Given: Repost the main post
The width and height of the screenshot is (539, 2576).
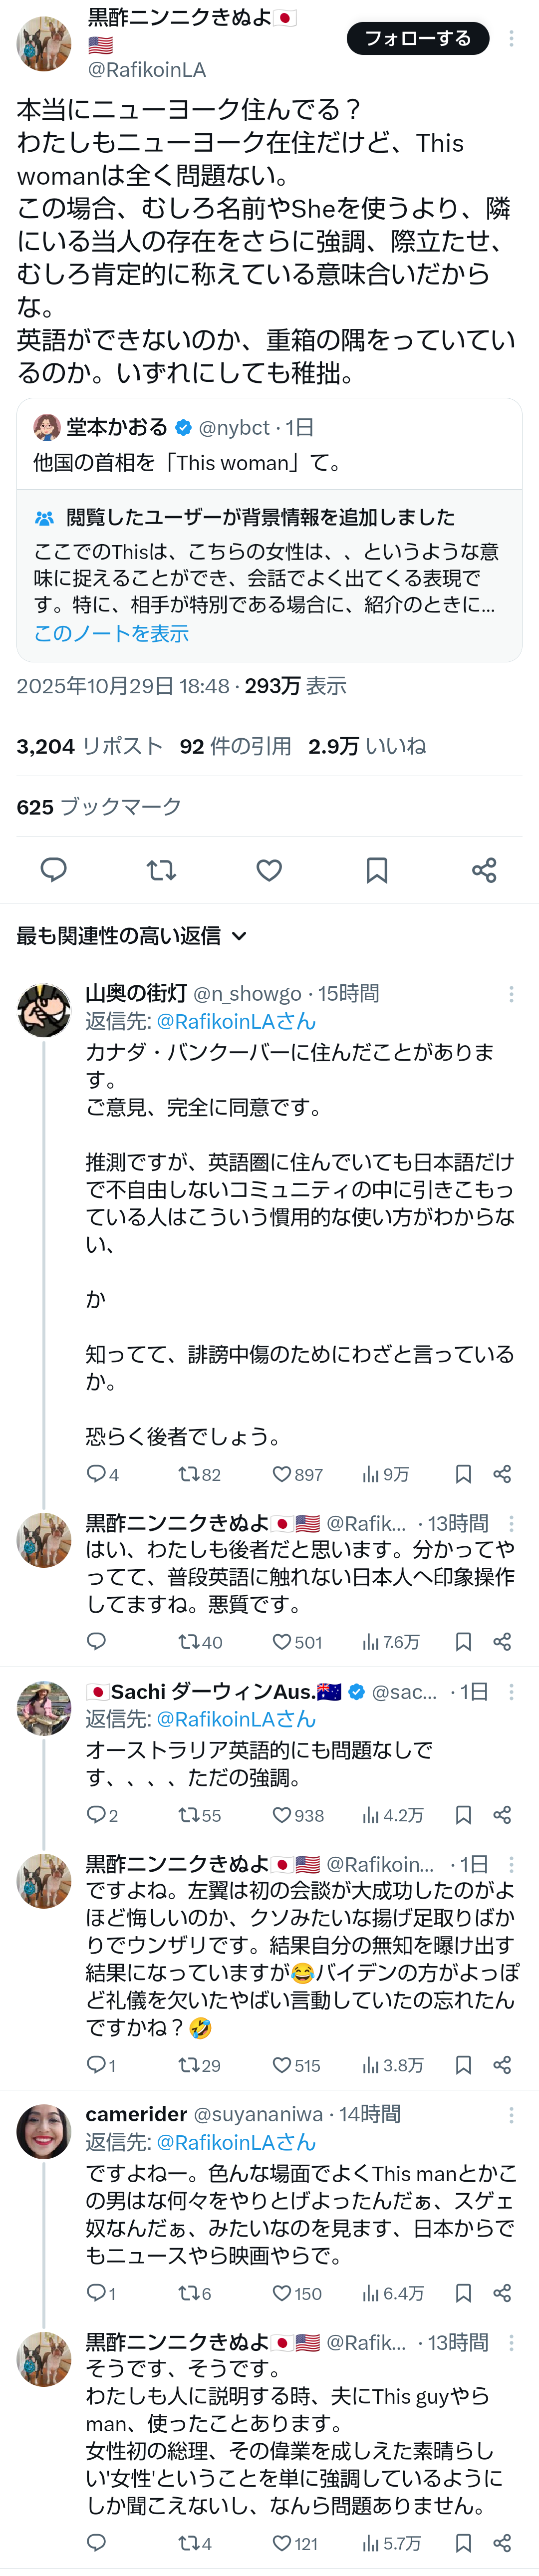Looking at the screenshot, I should coord(161,870).
